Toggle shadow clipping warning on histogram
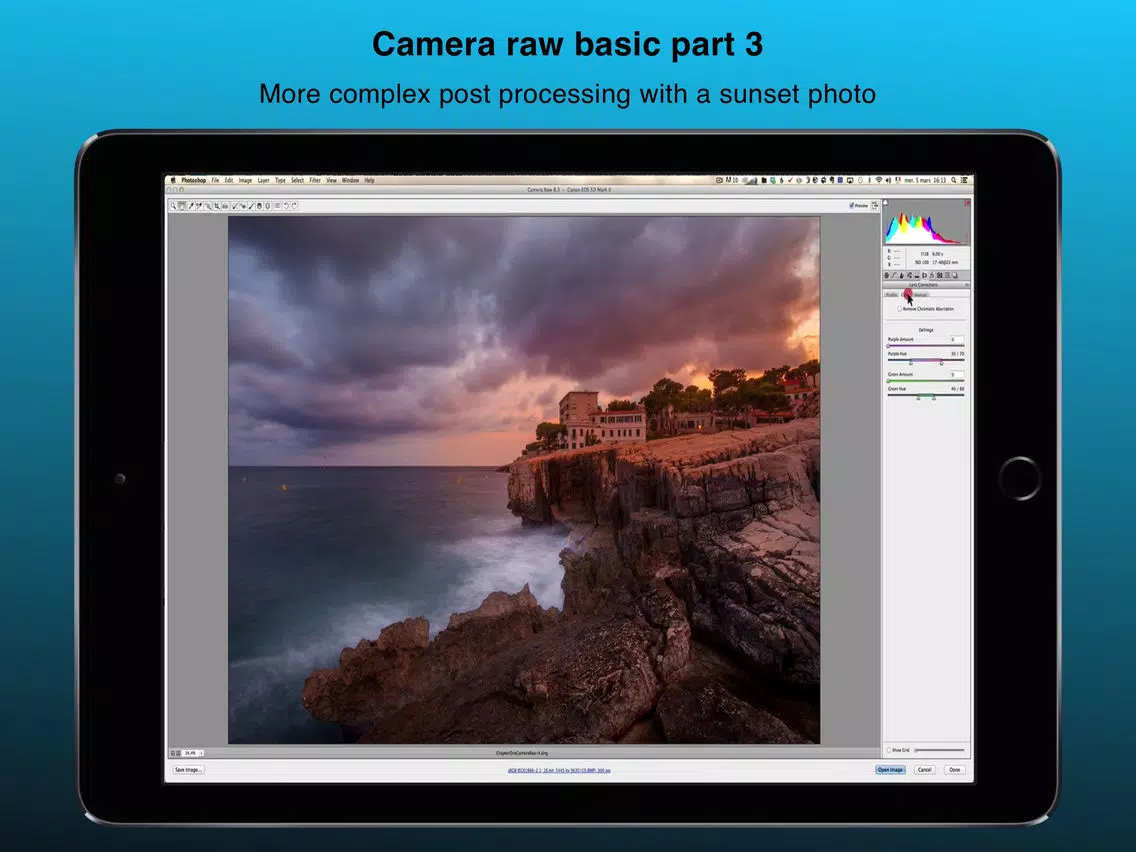This screenshot has height=852, width=1136. 885,202
